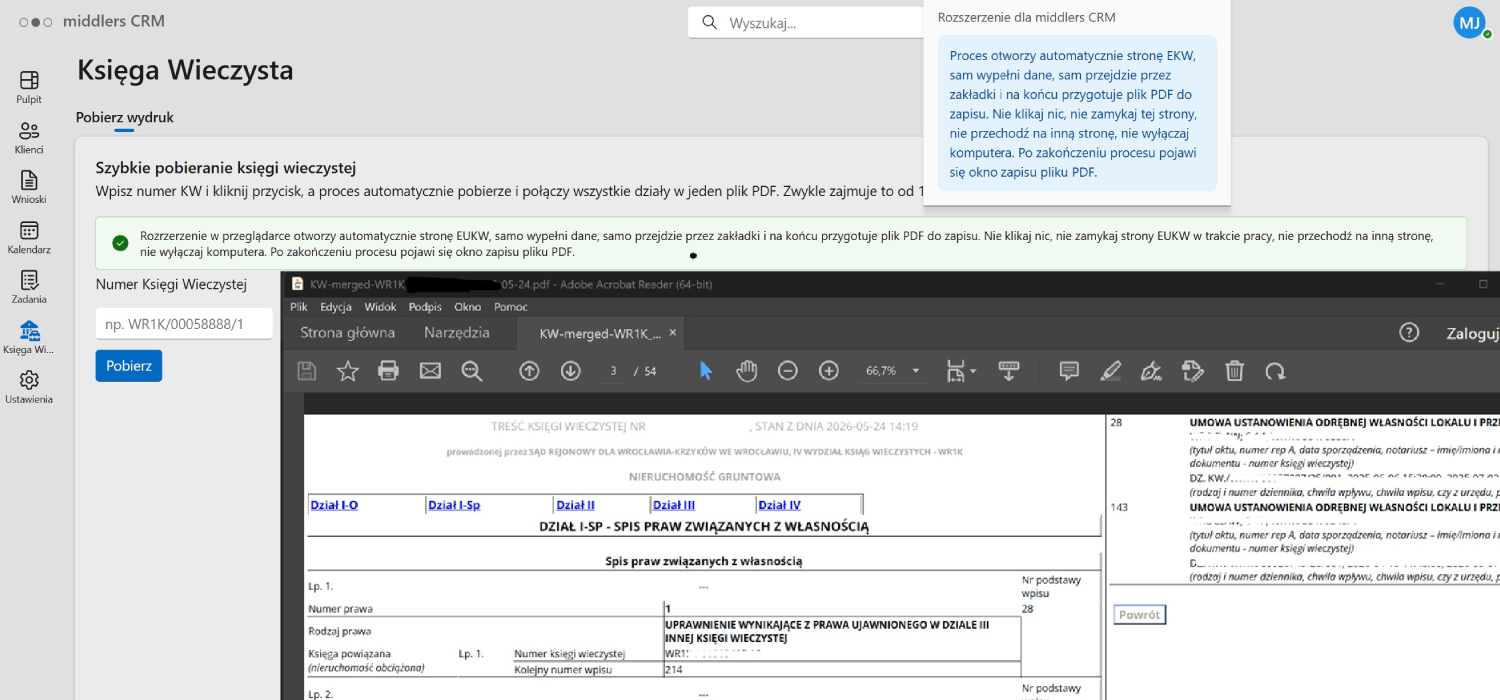Open Wnioski in the sidebar
The image size is (1500, 700).
(x=29, y=188)
